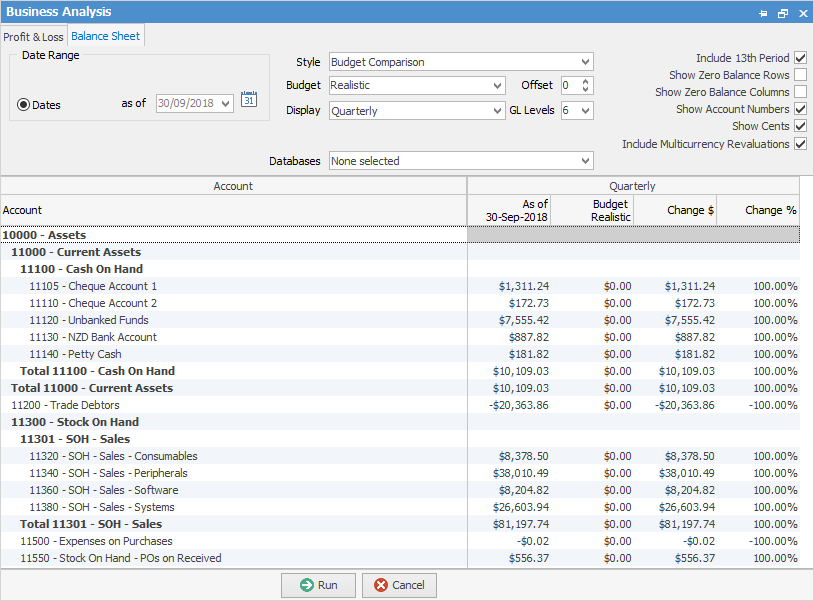Select the Balance Sheet tab
The width and height of the screenshot is (814, 601).
[105, 37]
